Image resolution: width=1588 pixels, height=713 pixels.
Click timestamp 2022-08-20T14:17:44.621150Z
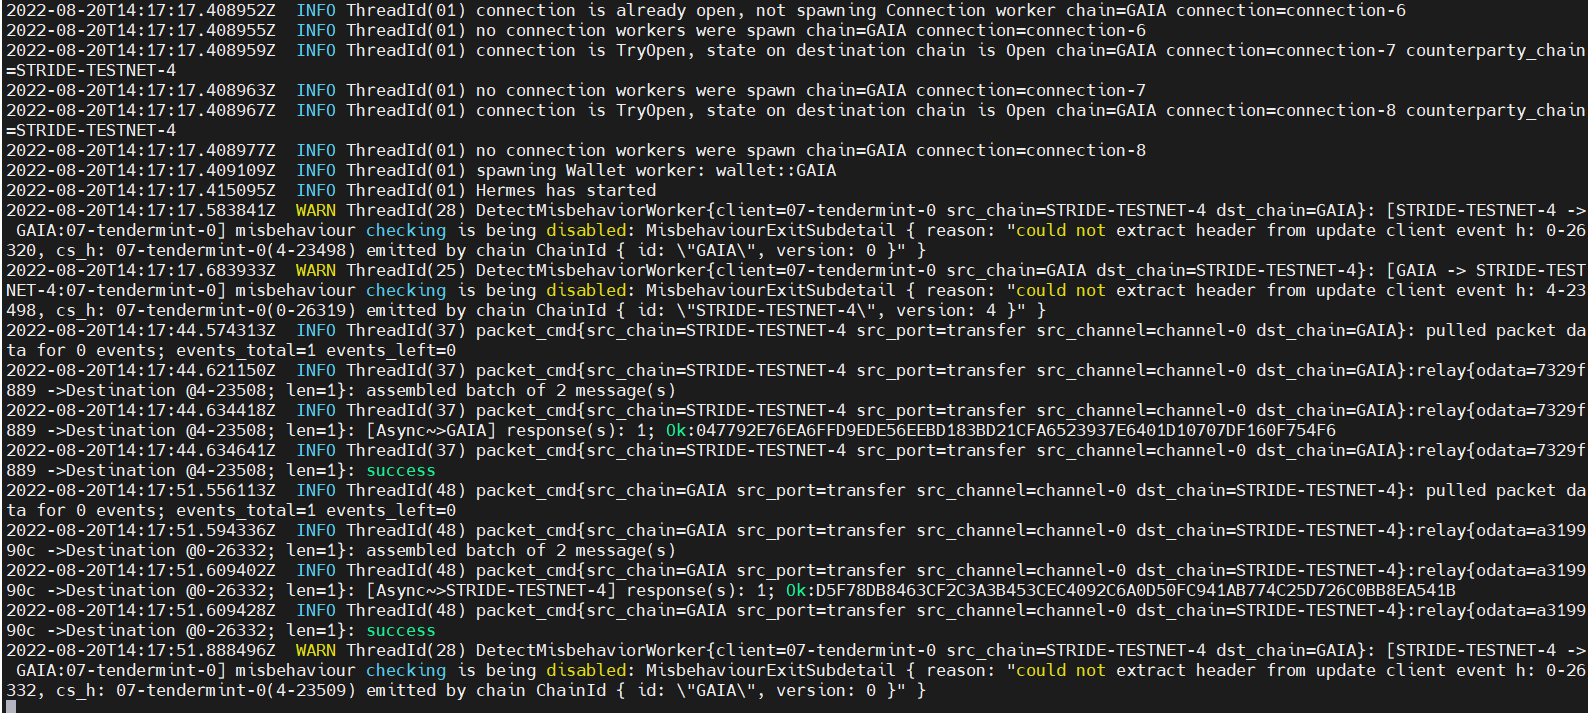[141, 370]
